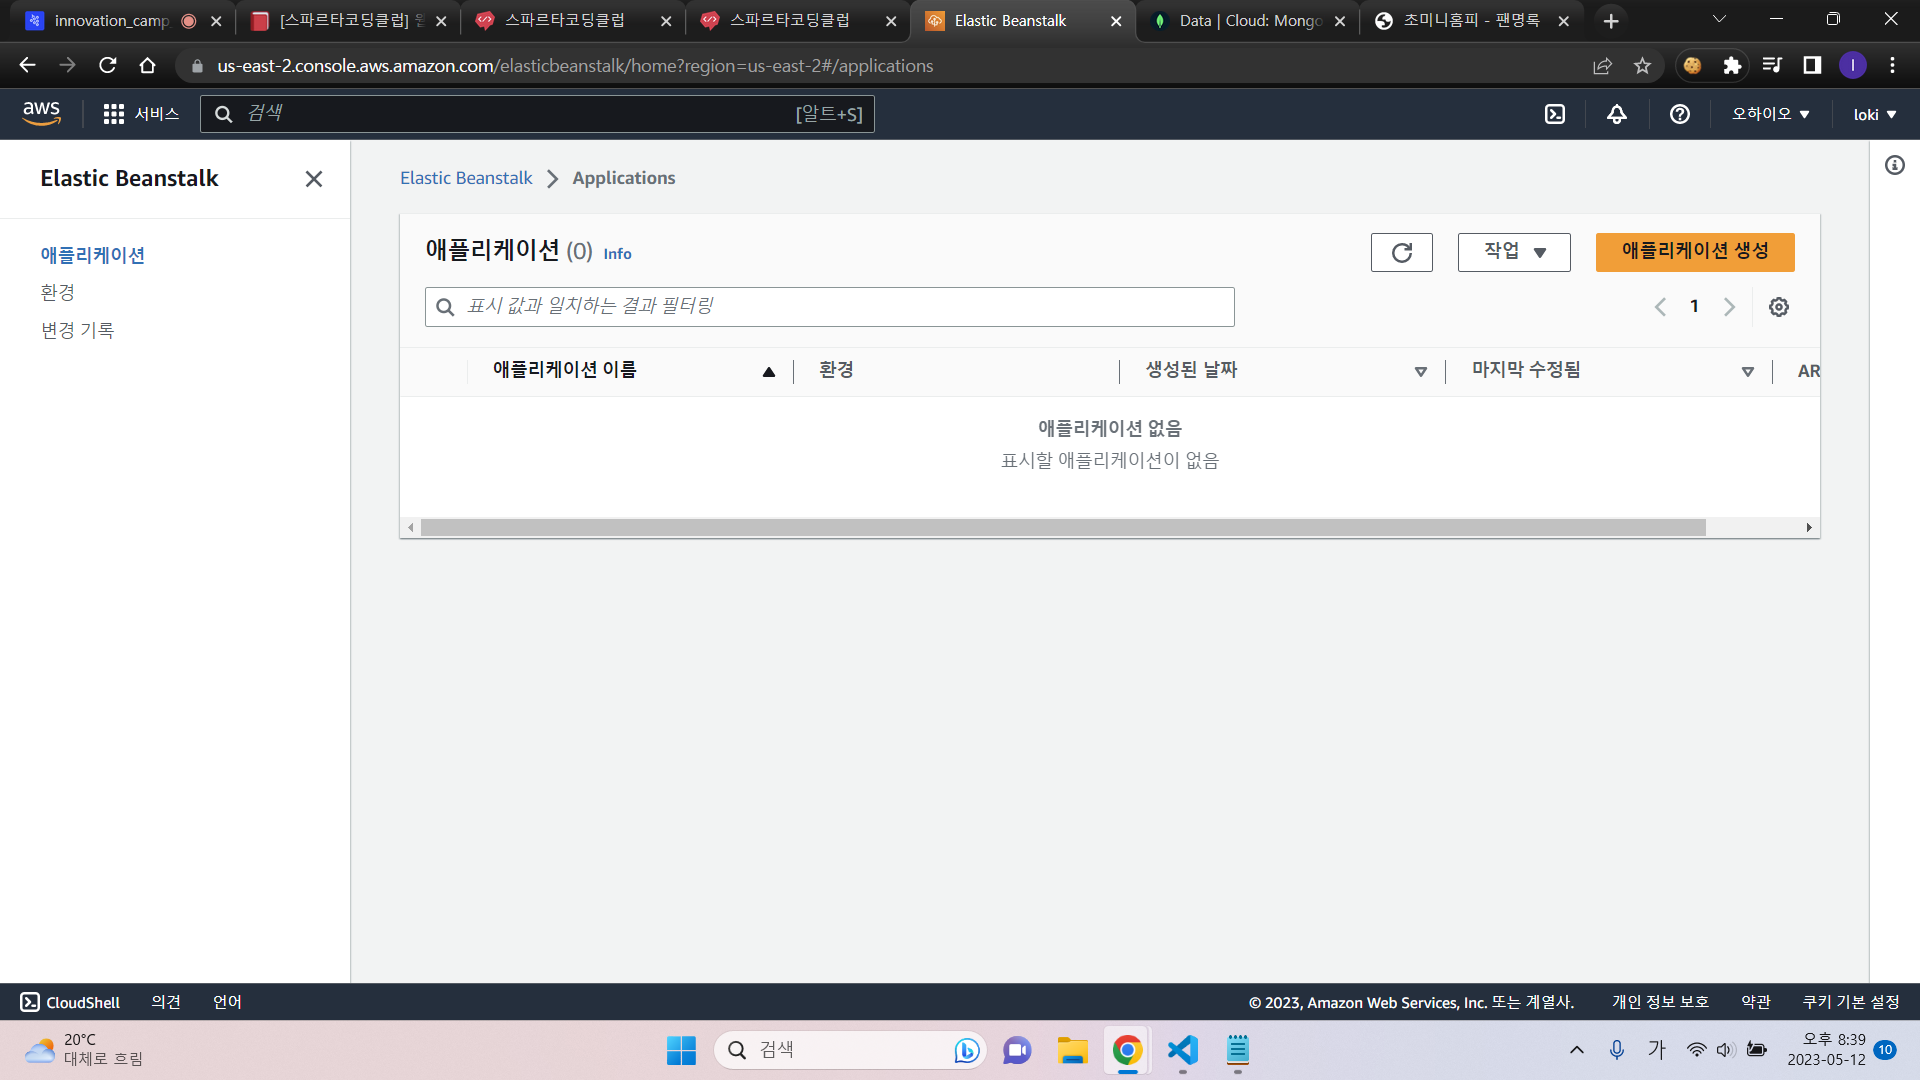Share this page icon in address bar
Screen dimensions: 1920x1080
1602,65
